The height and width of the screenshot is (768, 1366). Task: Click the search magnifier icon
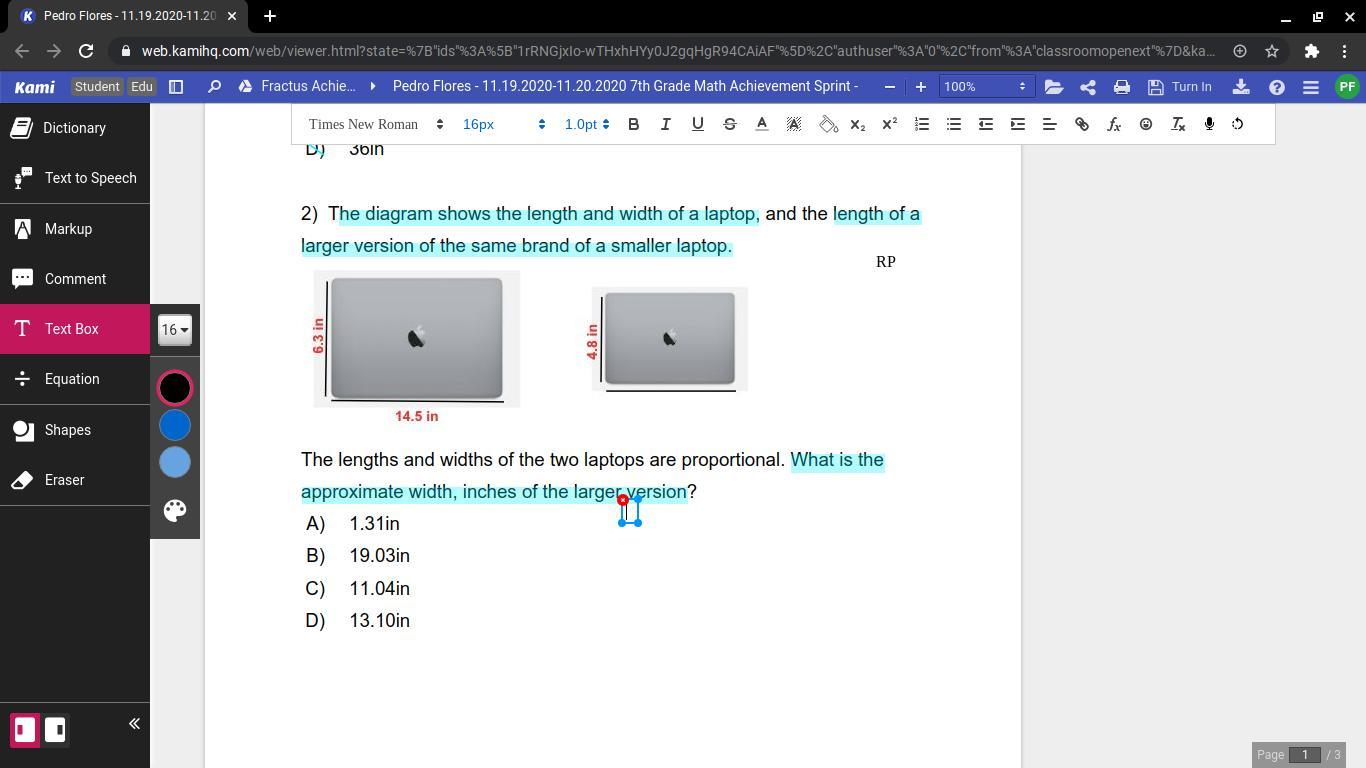(214, 87)
